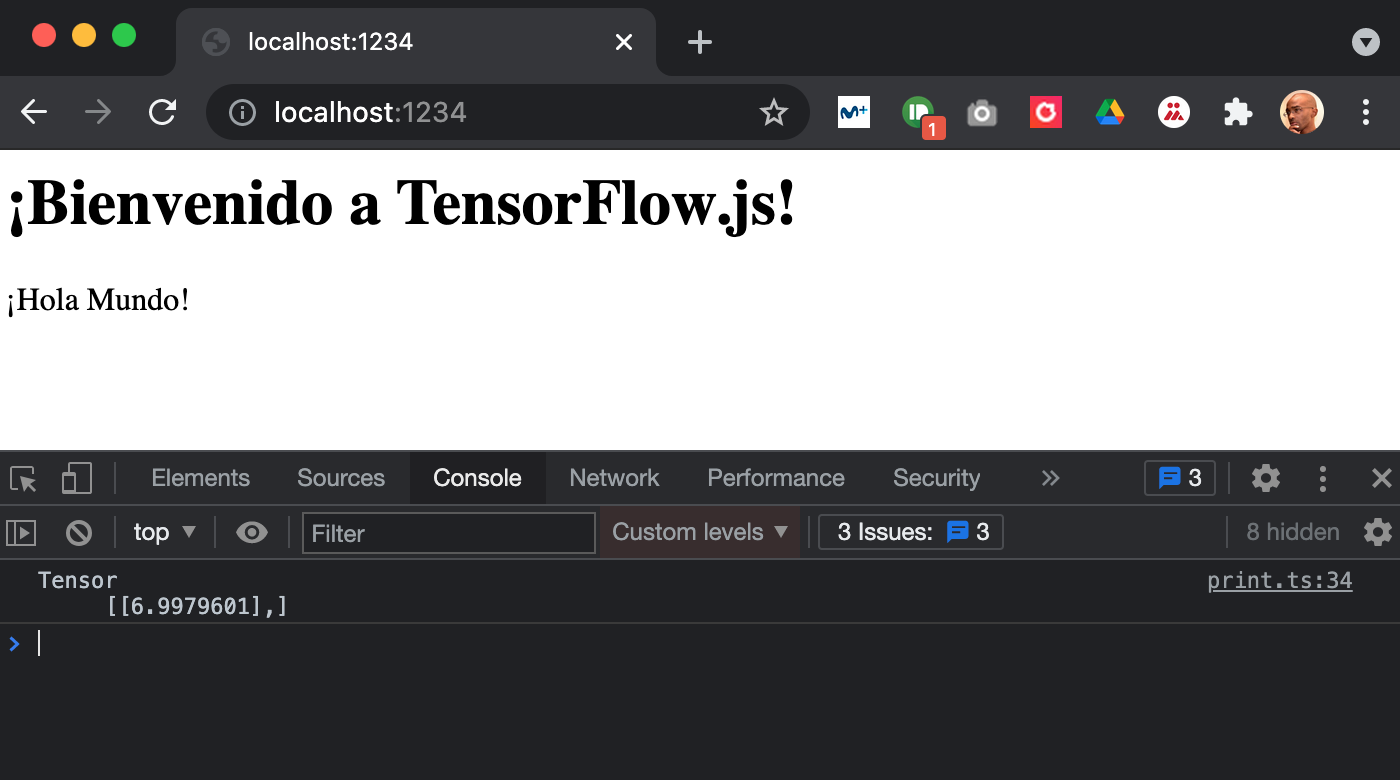1400x780 pixels.
Task: Open the Custom levels dropdown
Action: pos(700,532)
